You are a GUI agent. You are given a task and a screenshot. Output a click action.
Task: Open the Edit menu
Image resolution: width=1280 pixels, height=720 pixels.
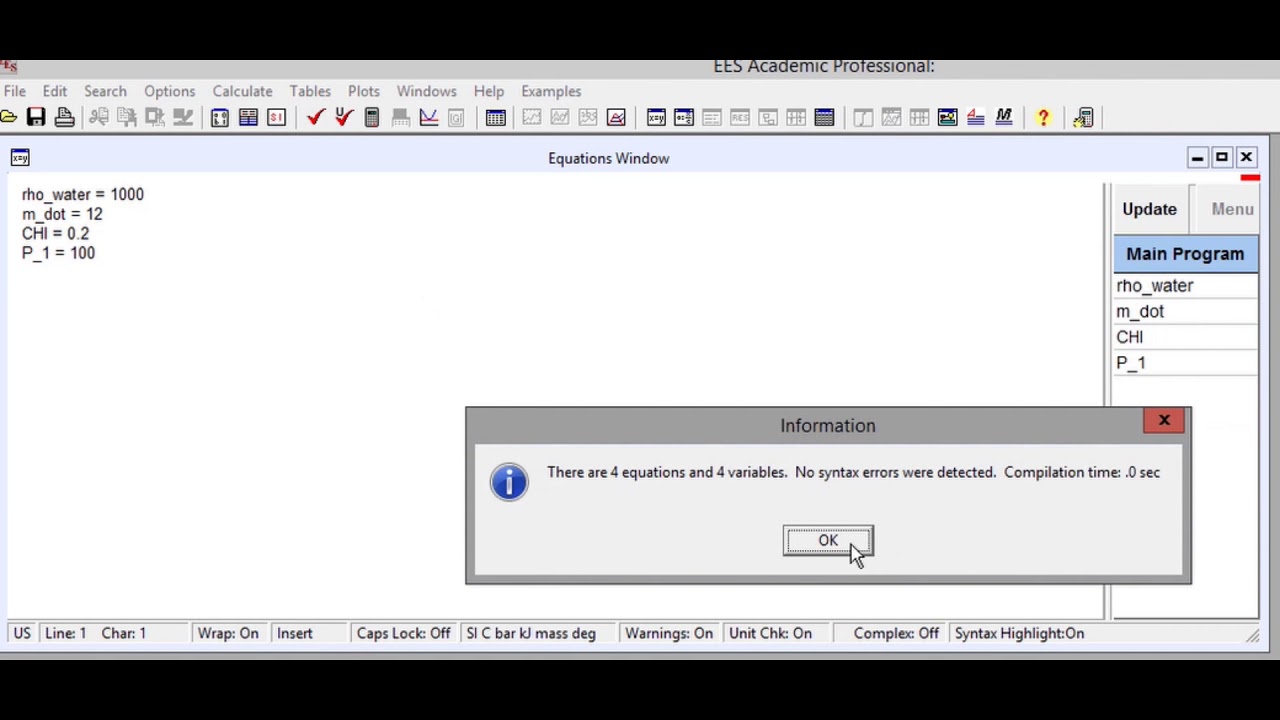55,91
